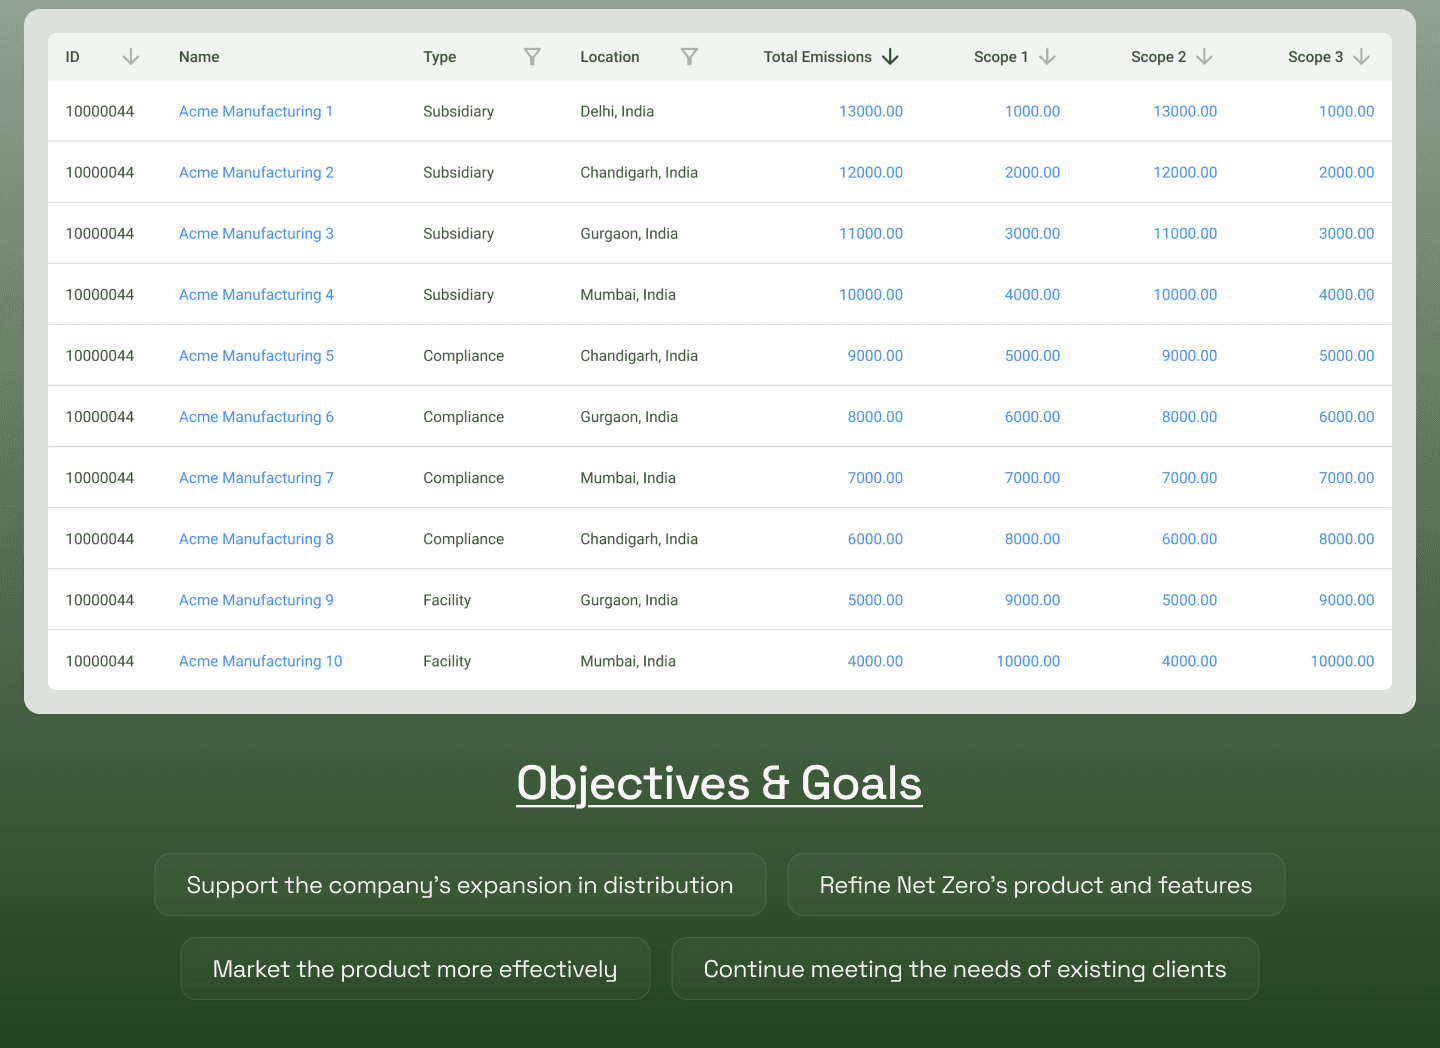Open Acme Manufacturing 3 link
The height and width of the screenshot is (1048, 1440).
pyautogui.click(x=256, y=233)
